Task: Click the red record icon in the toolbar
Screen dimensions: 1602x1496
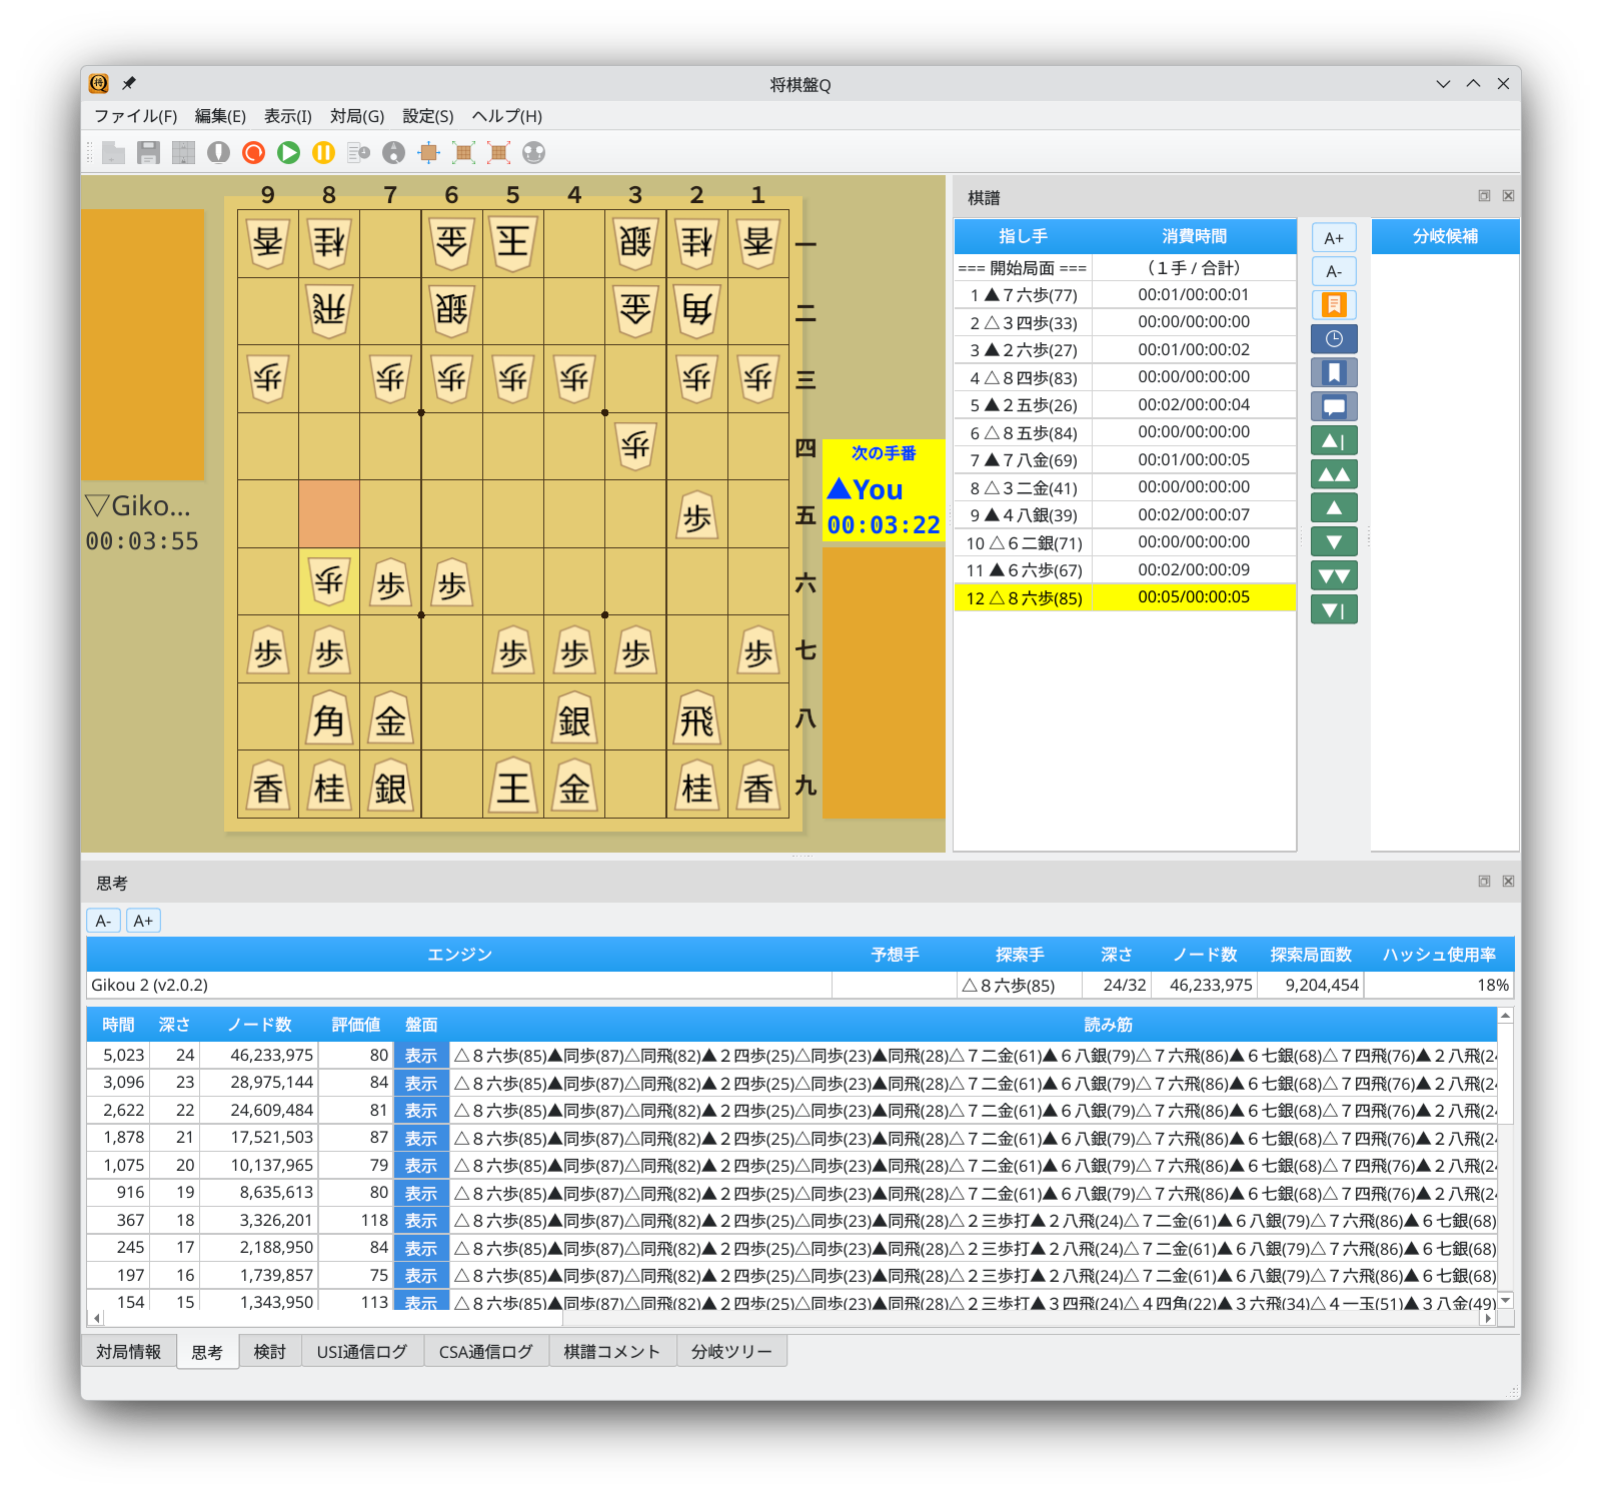Action: coord(252,152)
